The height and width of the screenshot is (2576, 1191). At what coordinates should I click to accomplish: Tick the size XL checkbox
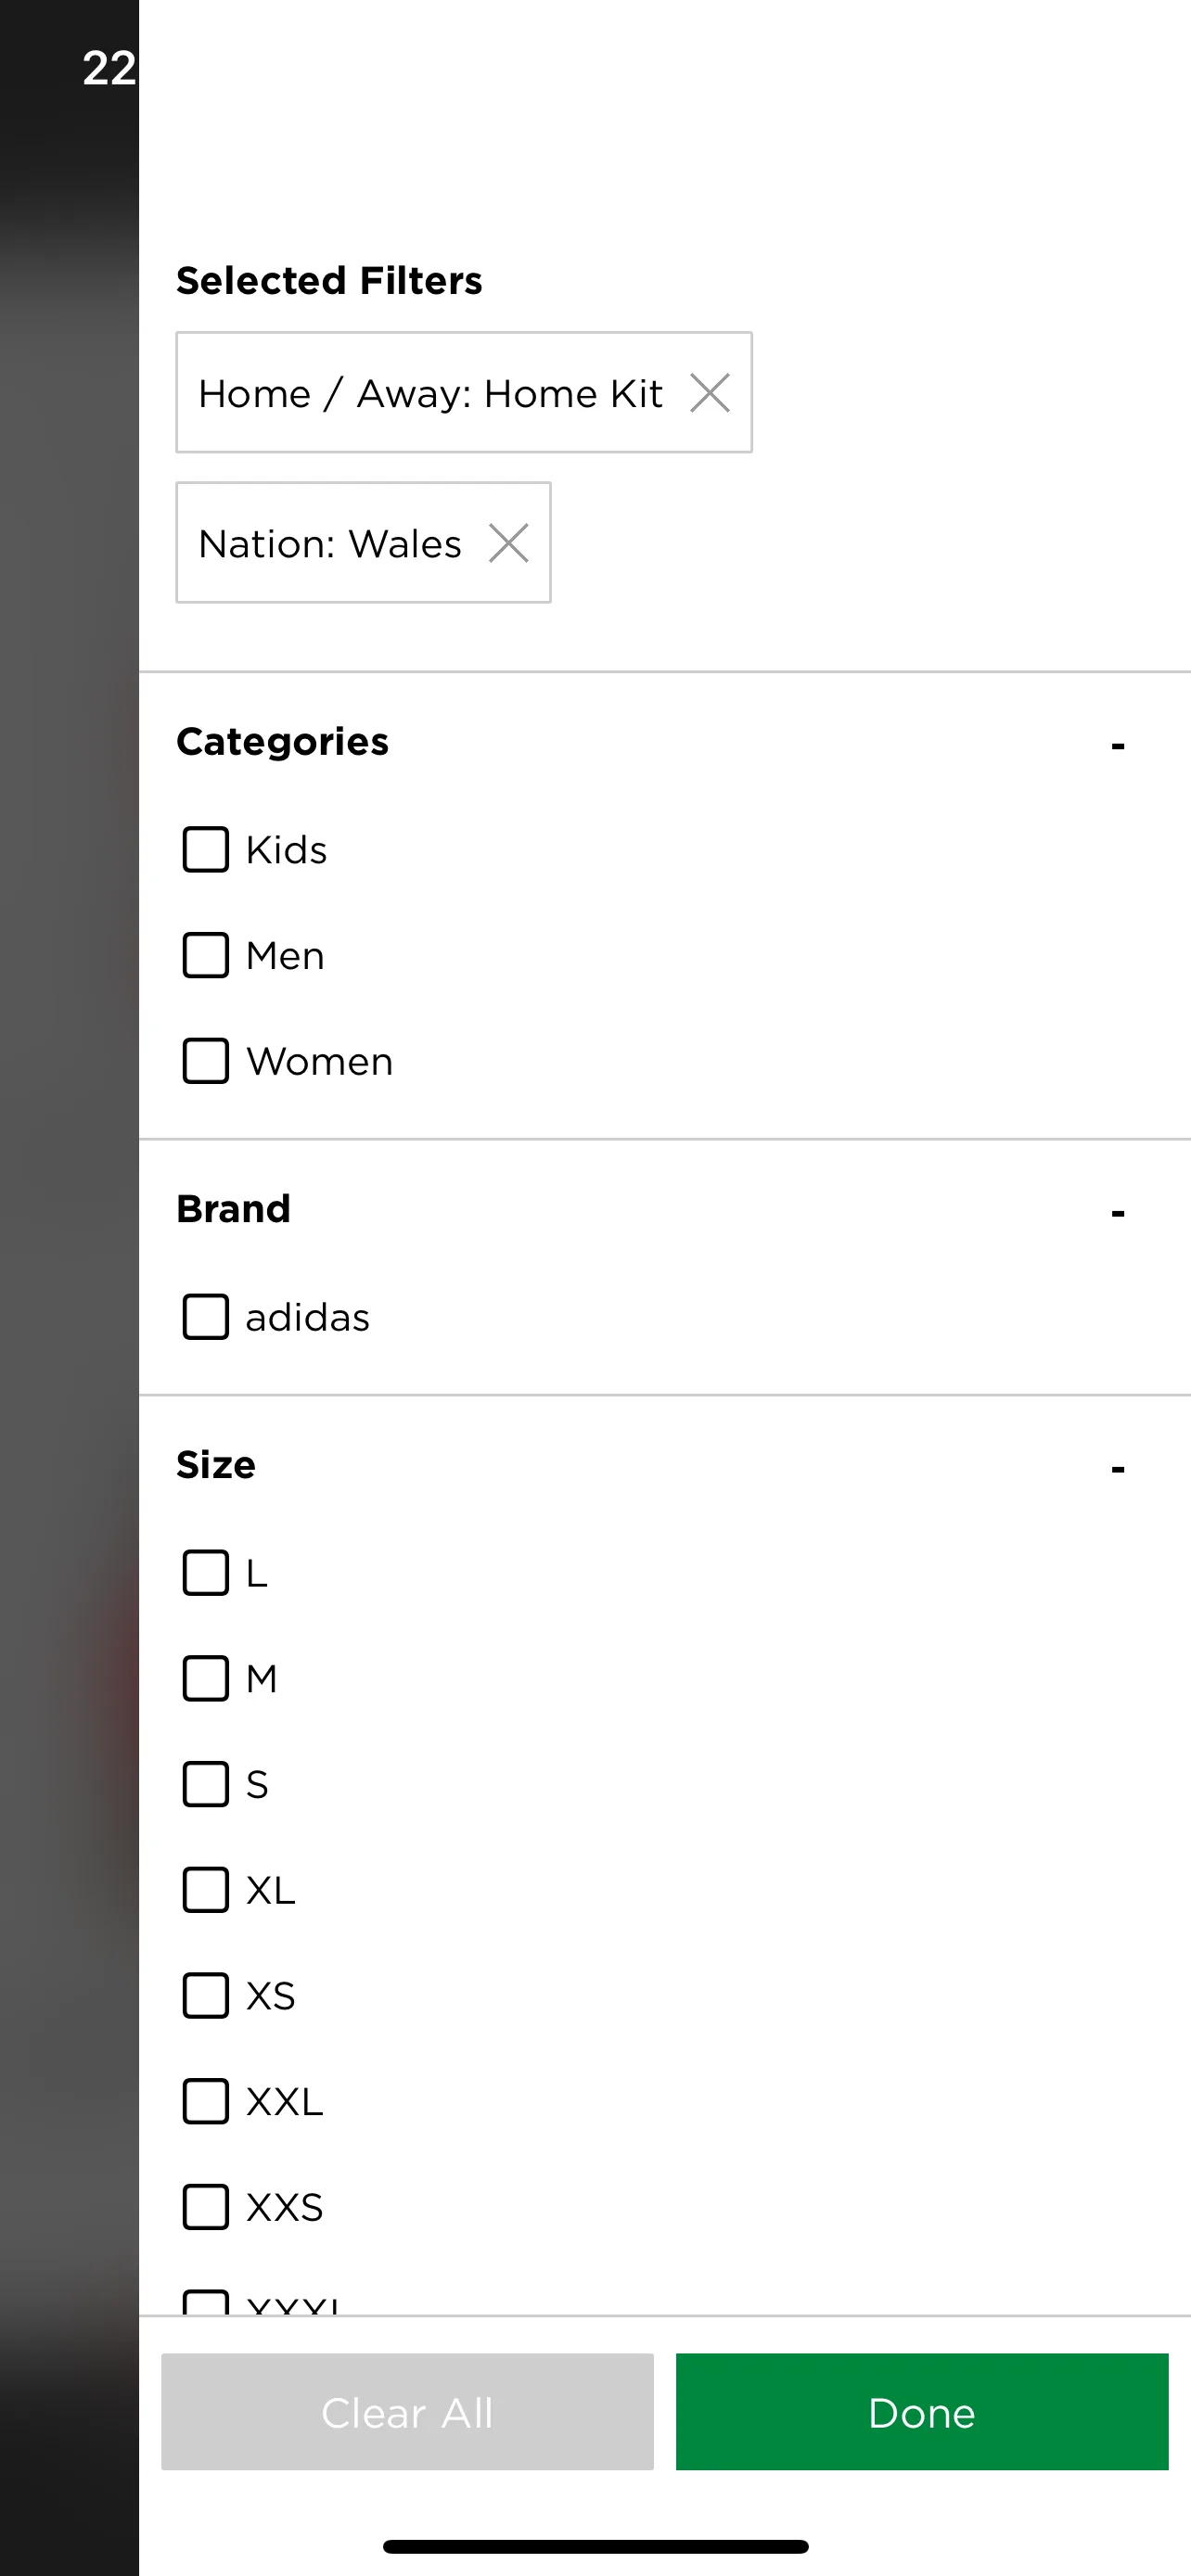tap(206, 1890)
